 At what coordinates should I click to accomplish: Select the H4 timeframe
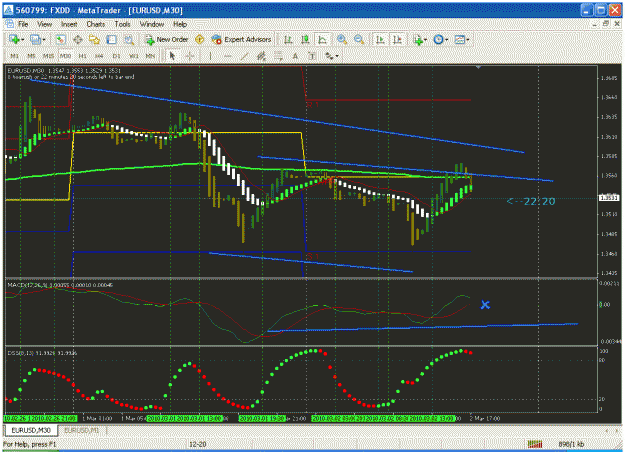pyautogui.click(x=99, y=56)
